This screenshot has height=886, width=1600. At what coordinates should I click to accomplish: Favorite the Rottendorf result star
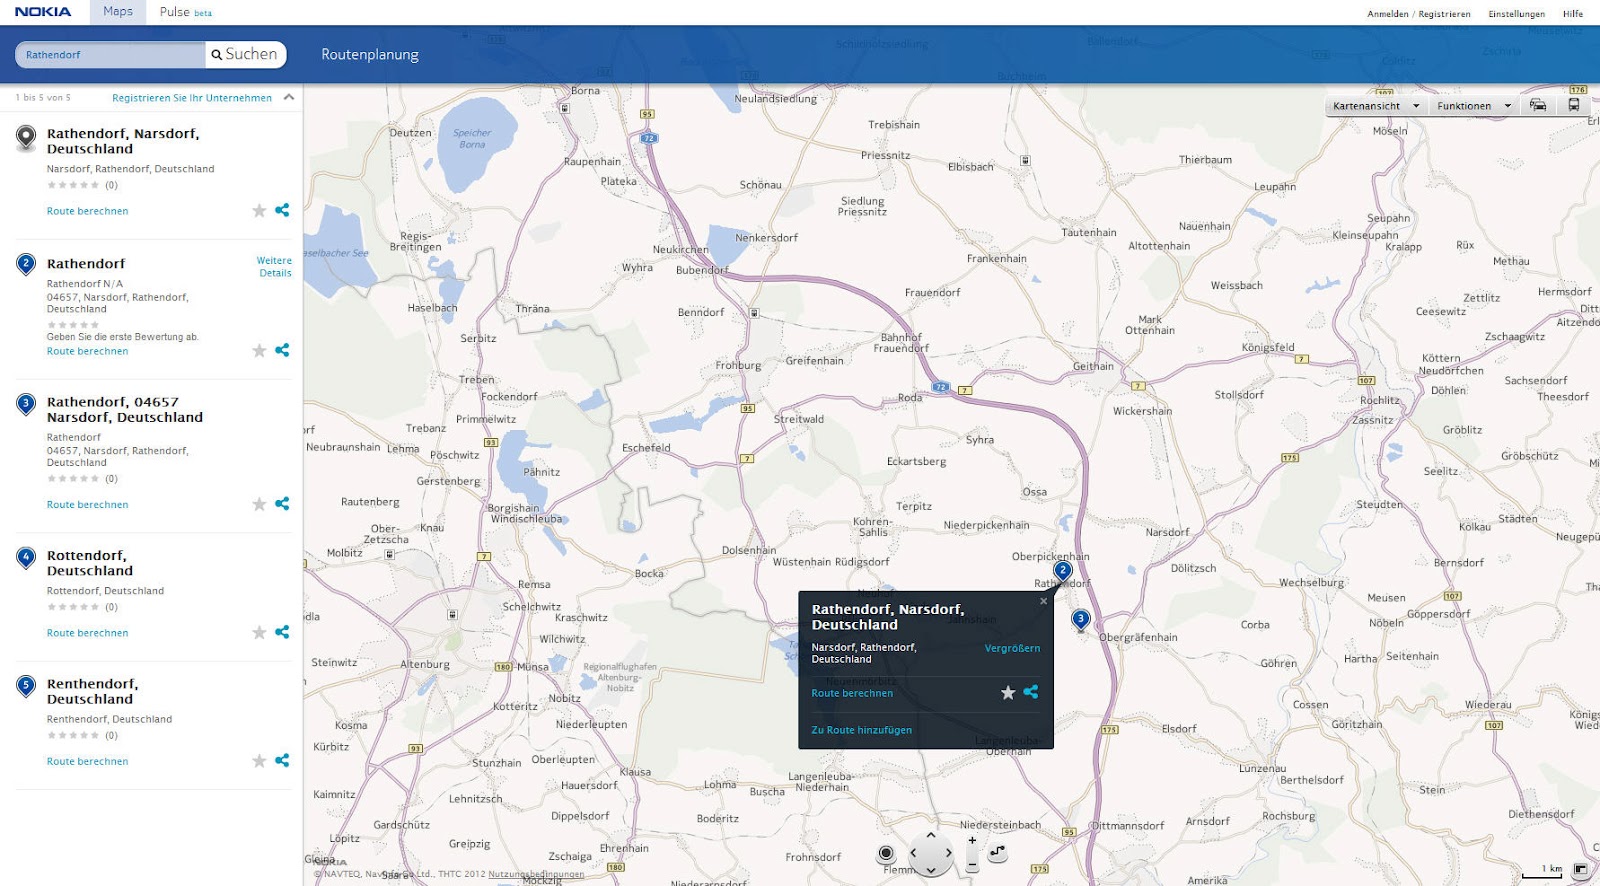pyautogui.click(x=259, y=632)
